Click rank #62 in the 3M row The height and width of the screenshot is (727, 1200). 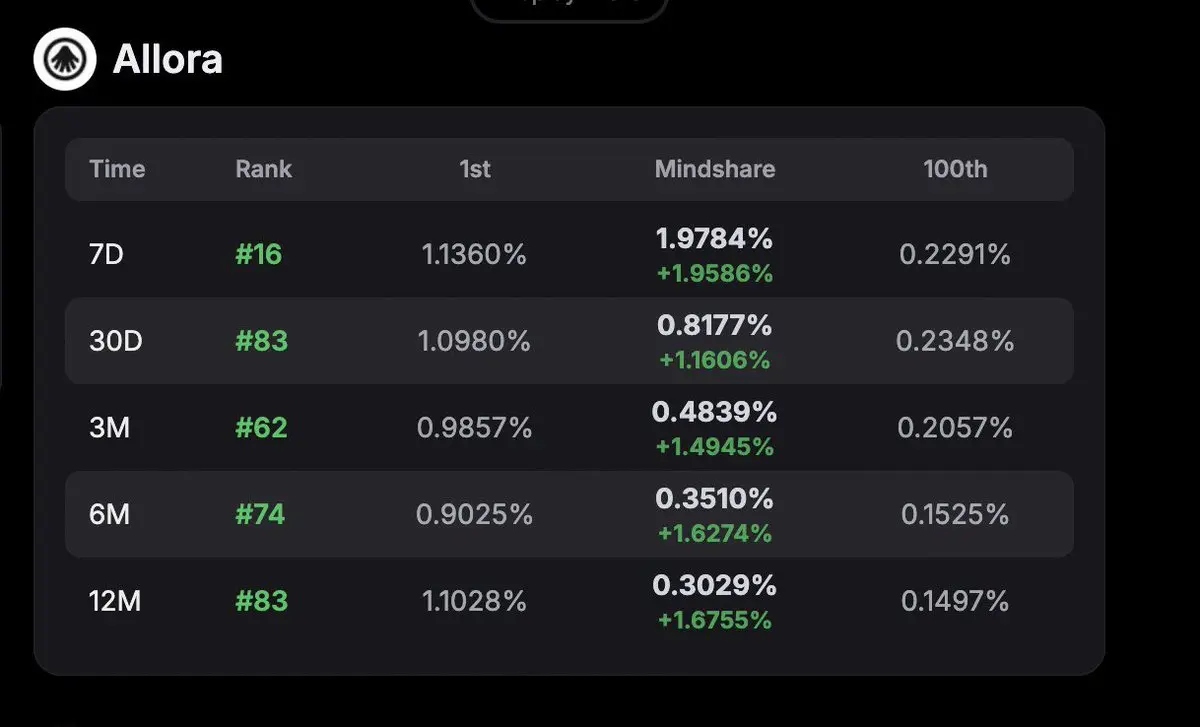coord(261,428)
